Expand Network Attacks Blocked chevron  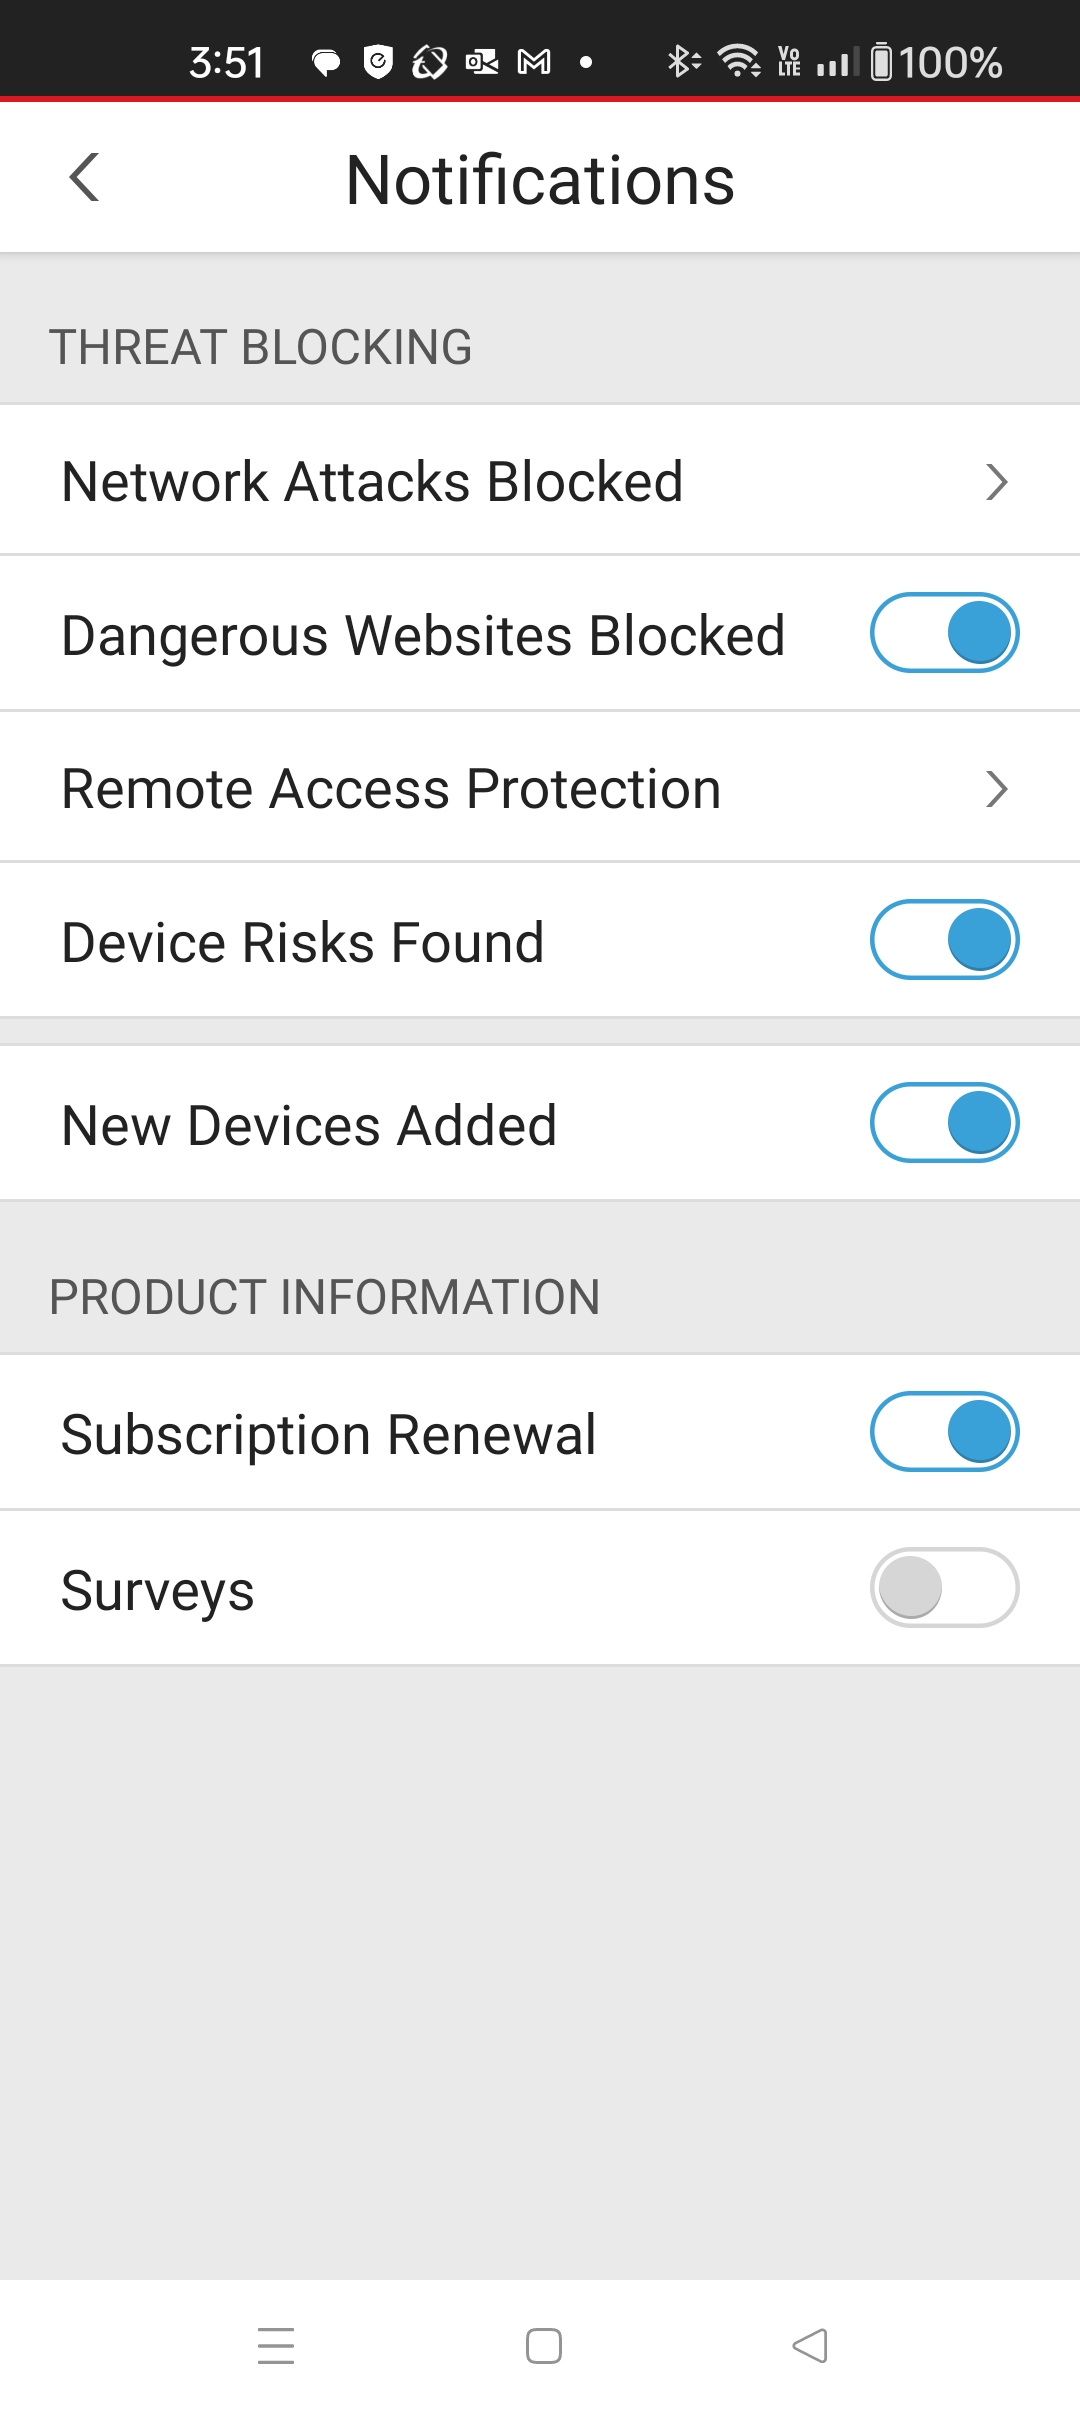pyautogui.click(x=996, y=482)
